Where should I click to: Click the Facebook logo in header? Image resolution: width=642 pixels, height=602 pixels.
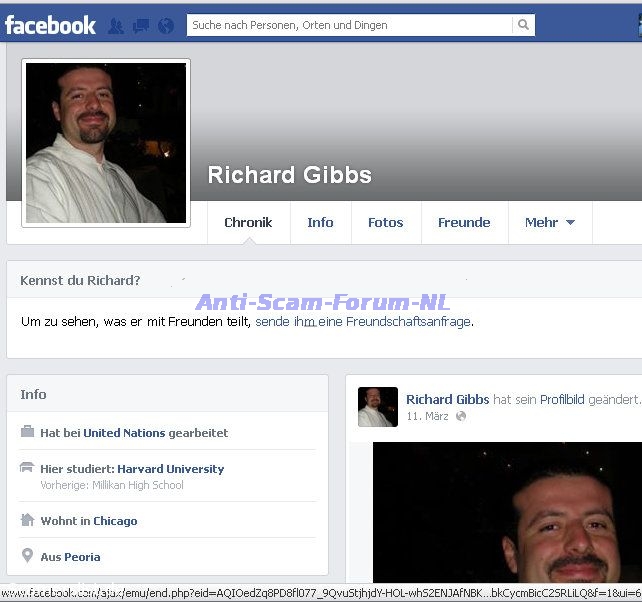(50, 25)
